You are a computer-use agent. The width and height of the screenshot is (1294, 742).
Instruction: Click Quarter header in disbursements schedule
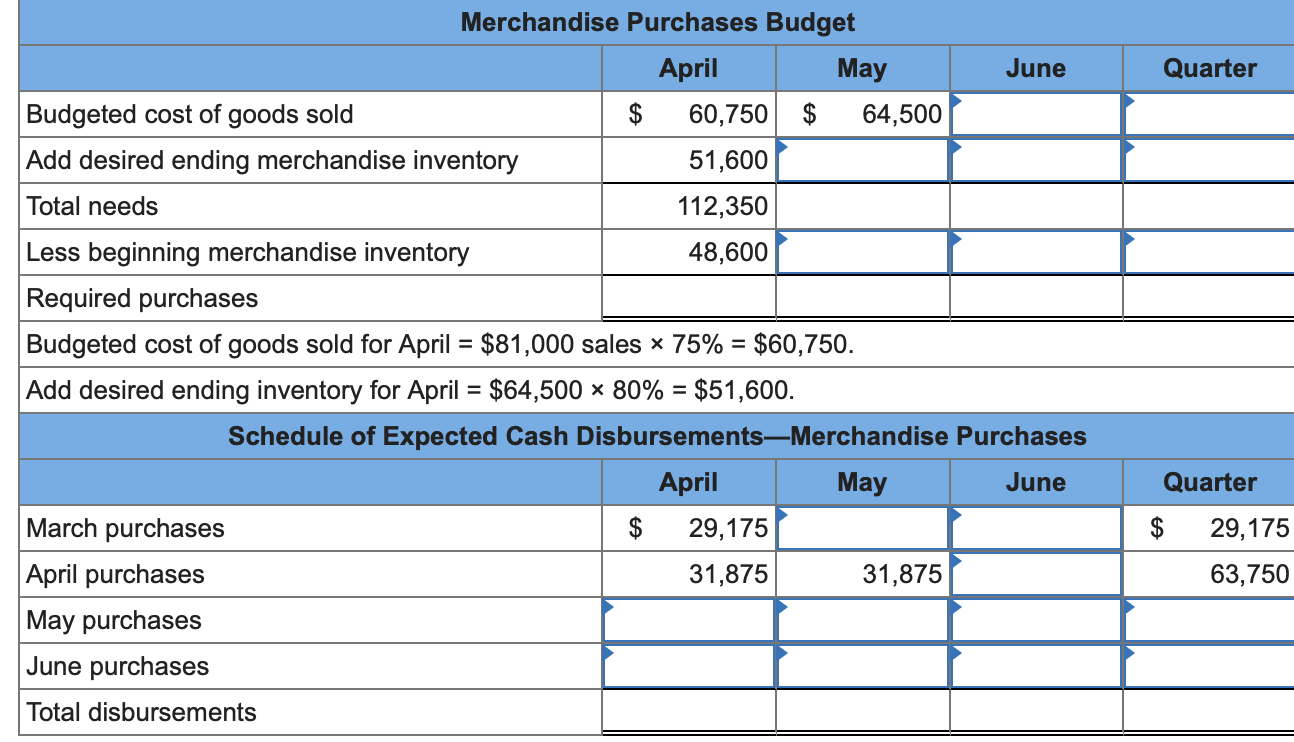tap(1210, 483)
